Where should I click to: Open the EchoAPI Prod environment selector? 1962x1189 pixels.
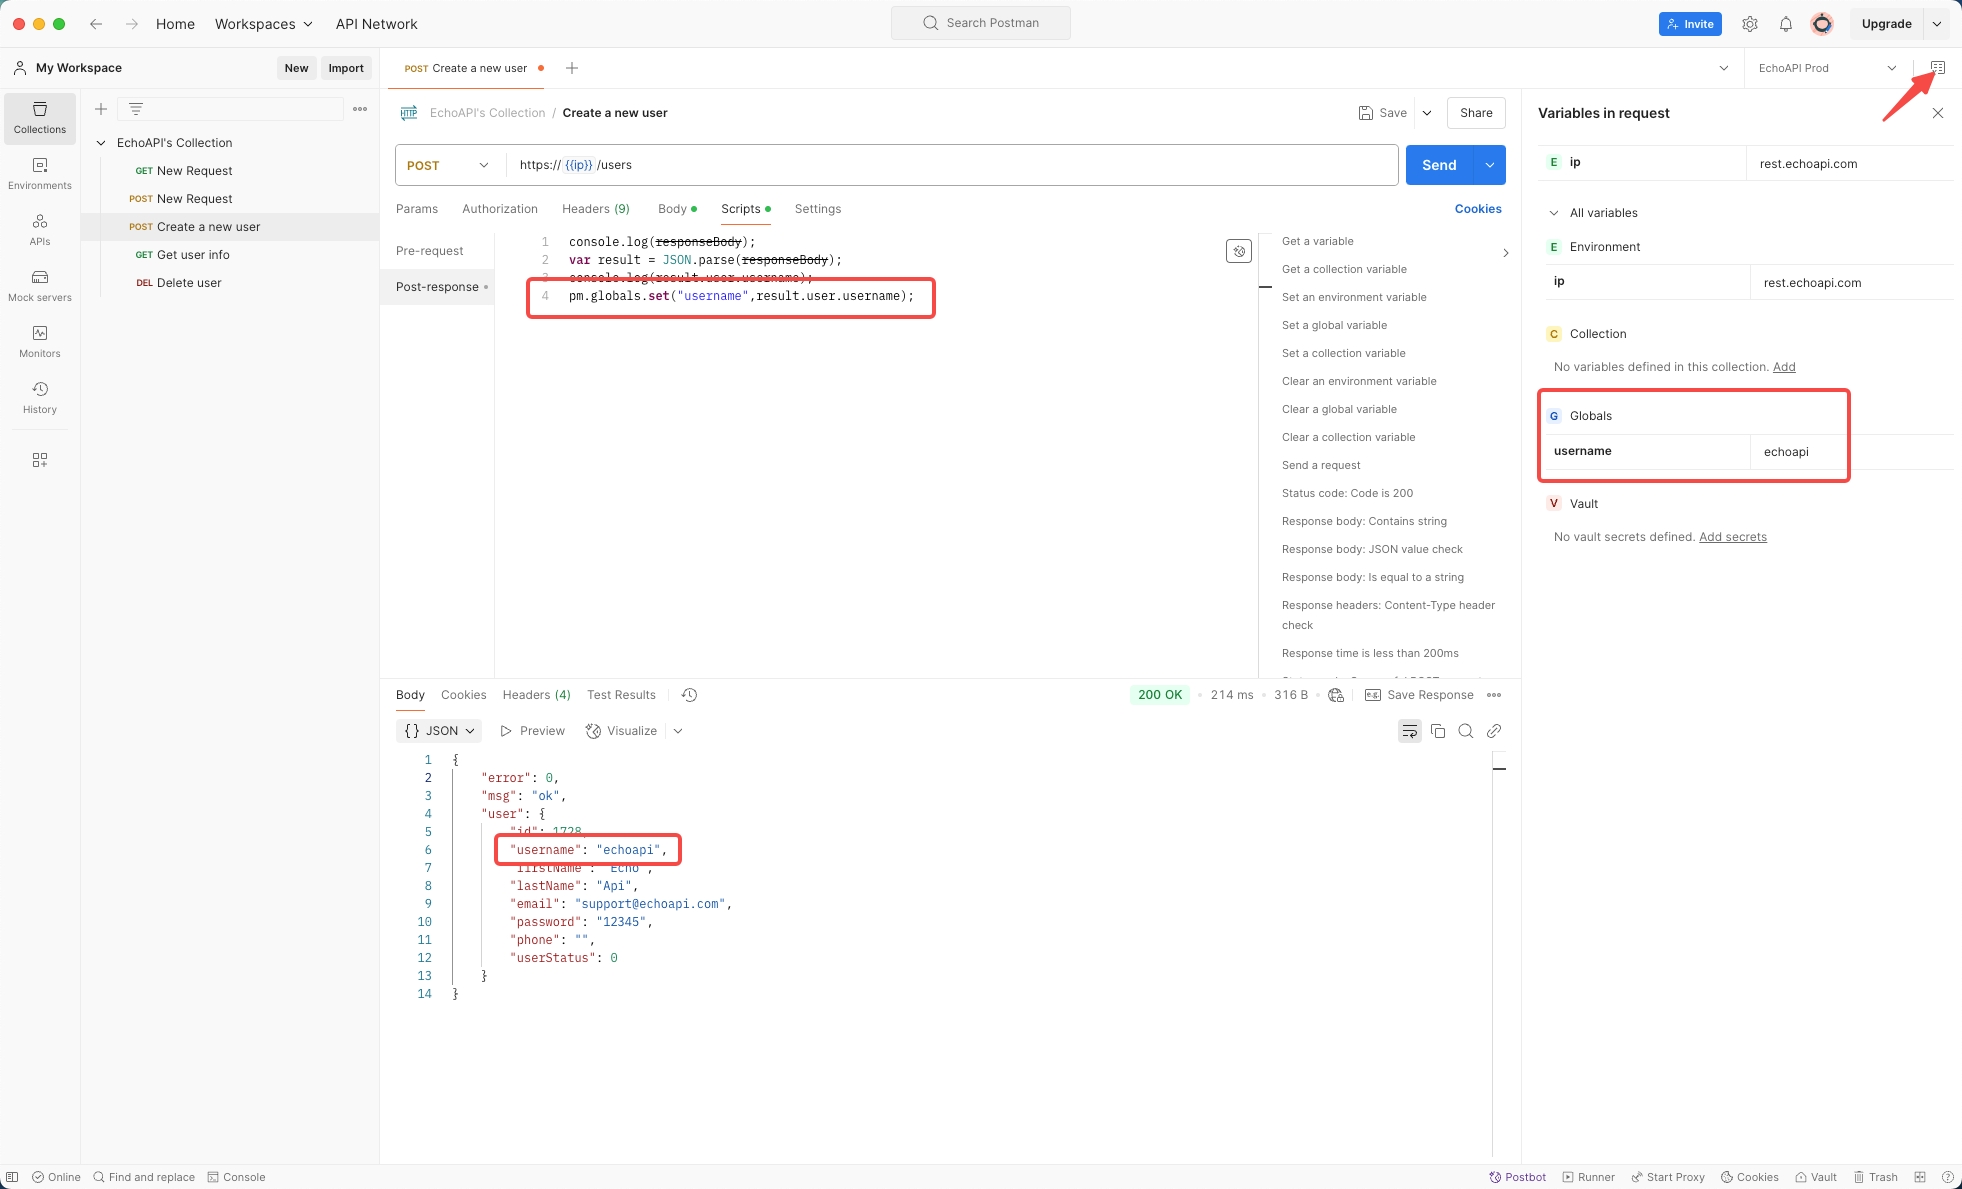click(x=1827, y=68)
